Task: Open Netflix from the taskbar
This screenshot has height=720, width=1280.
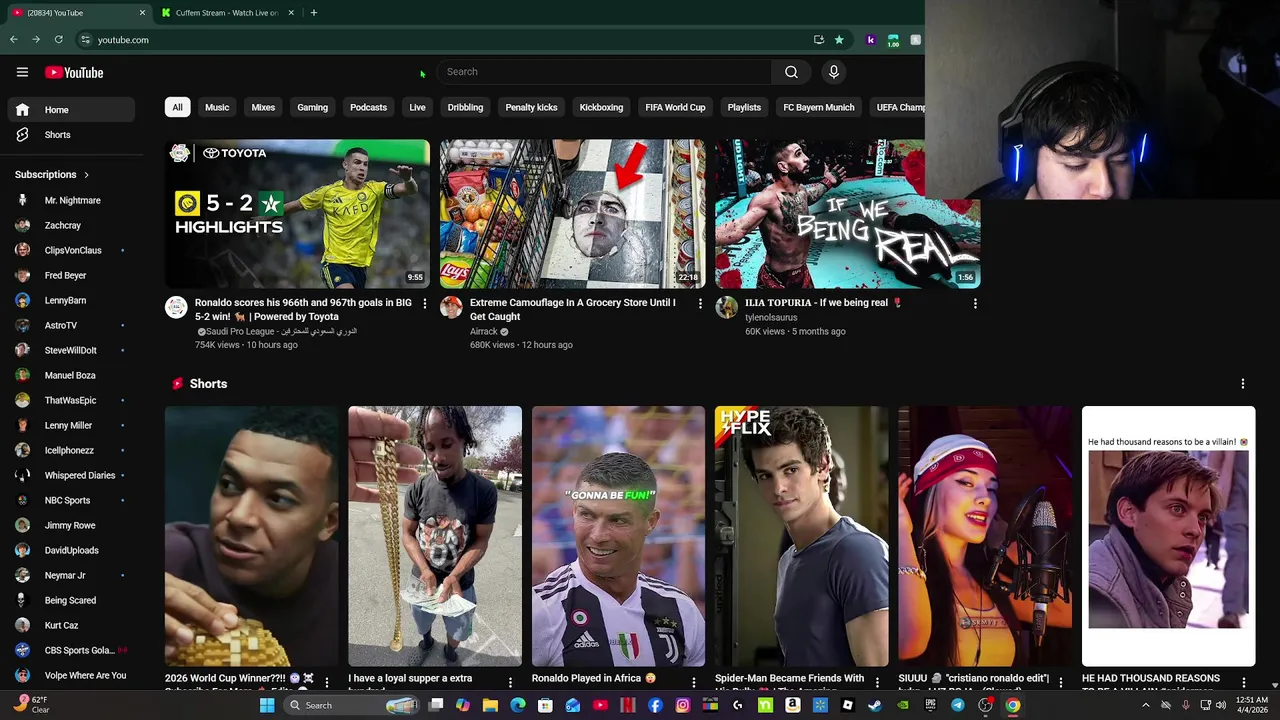Action: (x=627, y=705)
